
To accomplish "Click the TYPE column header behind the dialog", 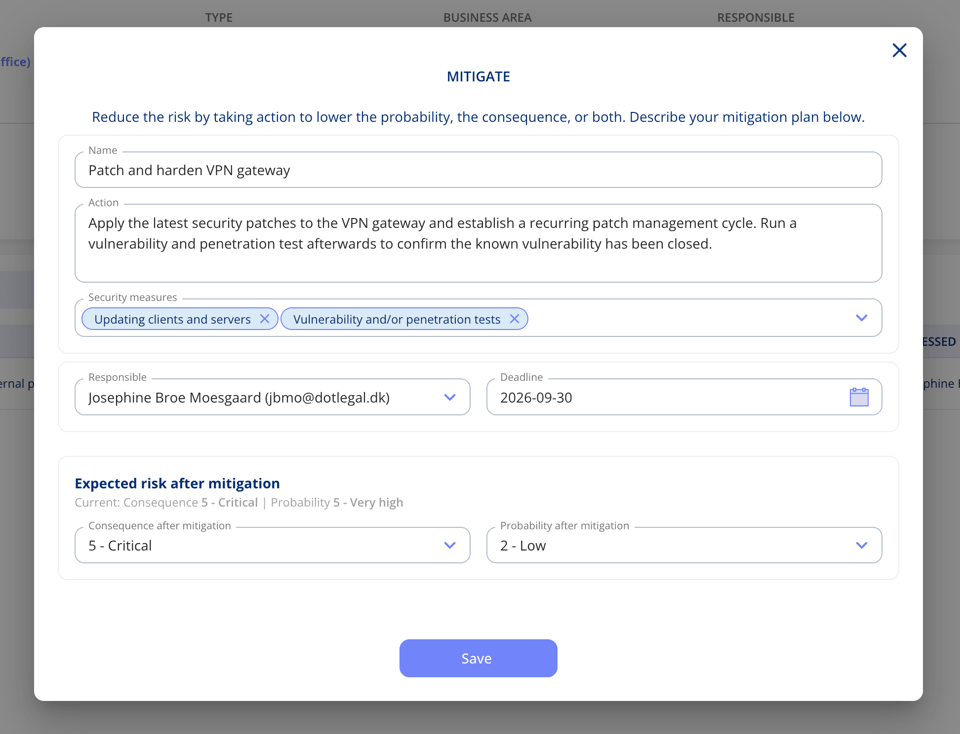I will tap(219, 18).
